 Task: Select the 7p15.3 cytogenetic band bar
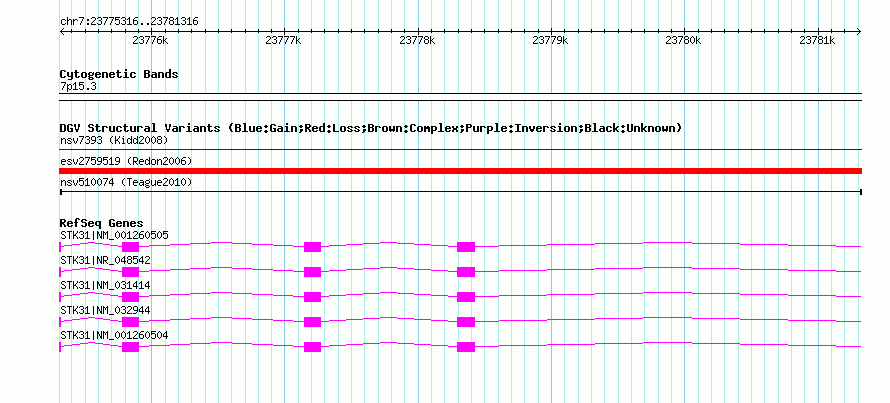461,97
